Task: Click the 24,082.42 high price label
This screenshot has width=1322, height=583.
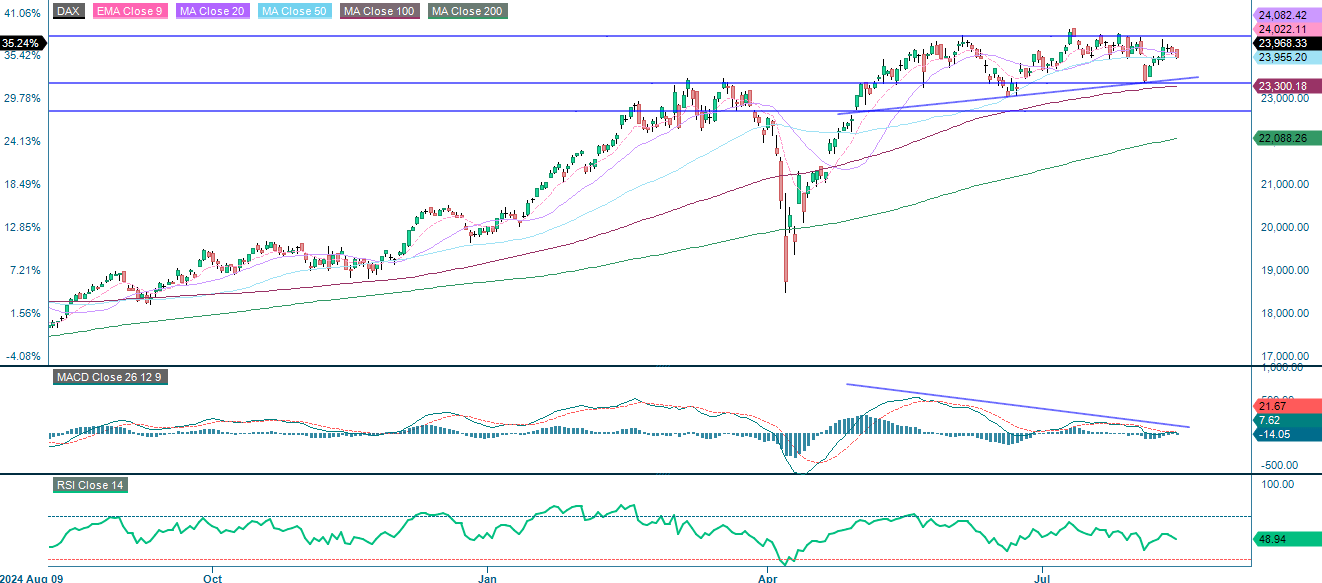Action: point(1287,16)
